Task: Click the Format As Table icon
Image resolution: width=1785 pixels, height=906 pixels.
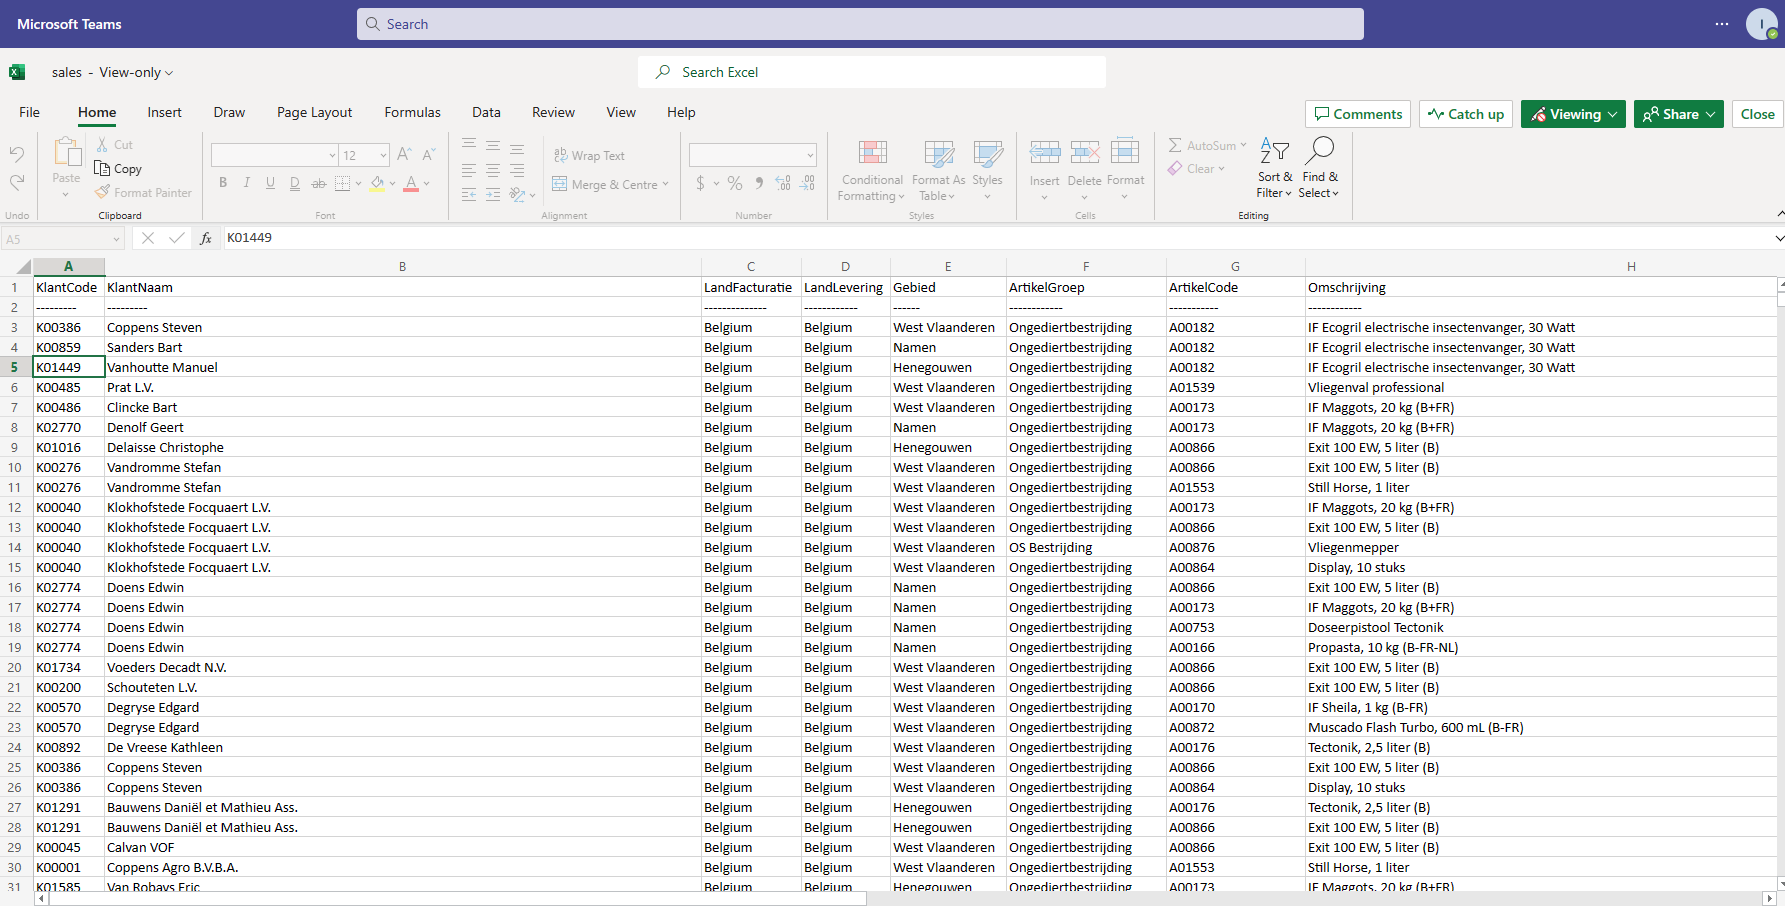Action: 938,153
